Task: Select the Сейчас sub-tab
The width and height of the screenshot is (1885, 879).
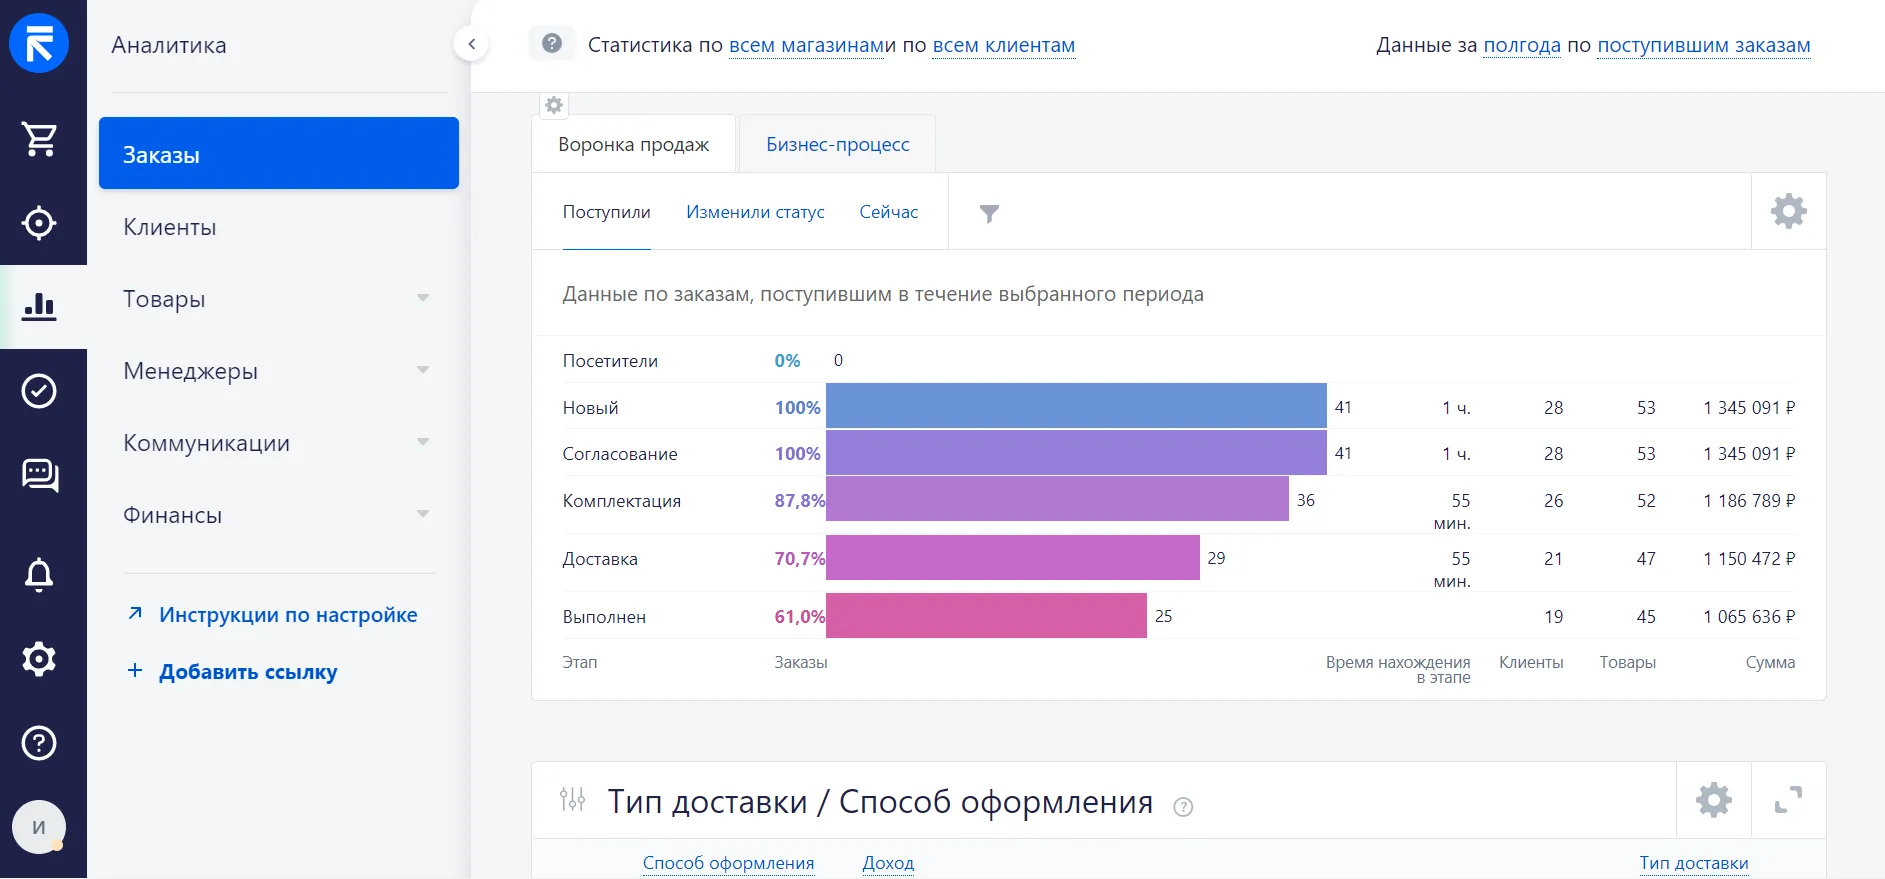Action: click(x=889, y=212)
